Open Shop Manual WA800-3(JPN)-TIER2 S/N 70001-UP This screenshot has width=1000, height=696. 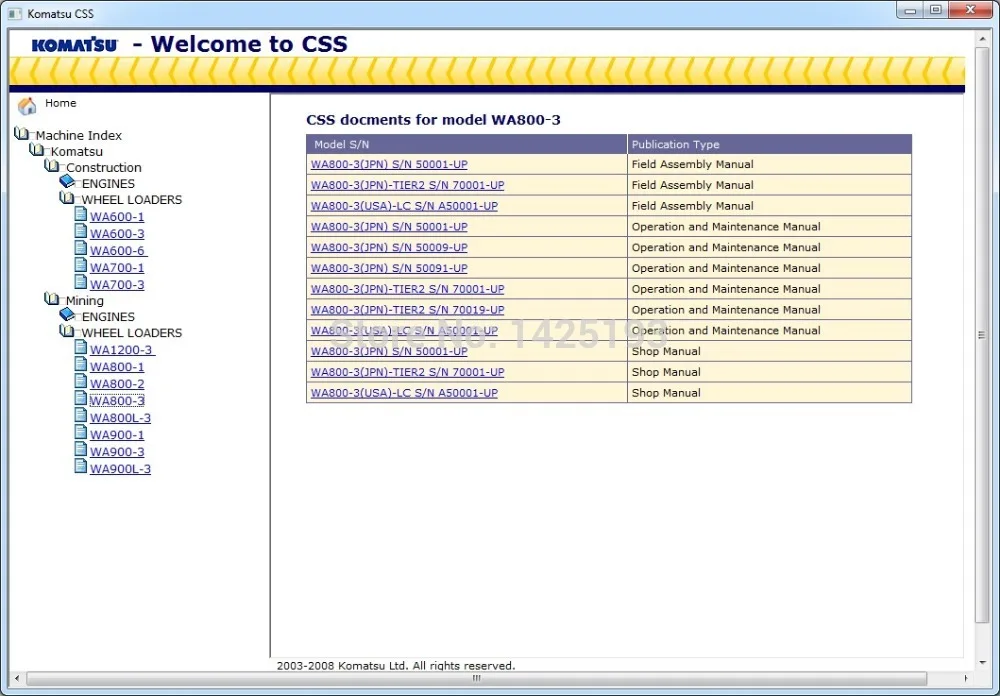[x=408, y=372]
